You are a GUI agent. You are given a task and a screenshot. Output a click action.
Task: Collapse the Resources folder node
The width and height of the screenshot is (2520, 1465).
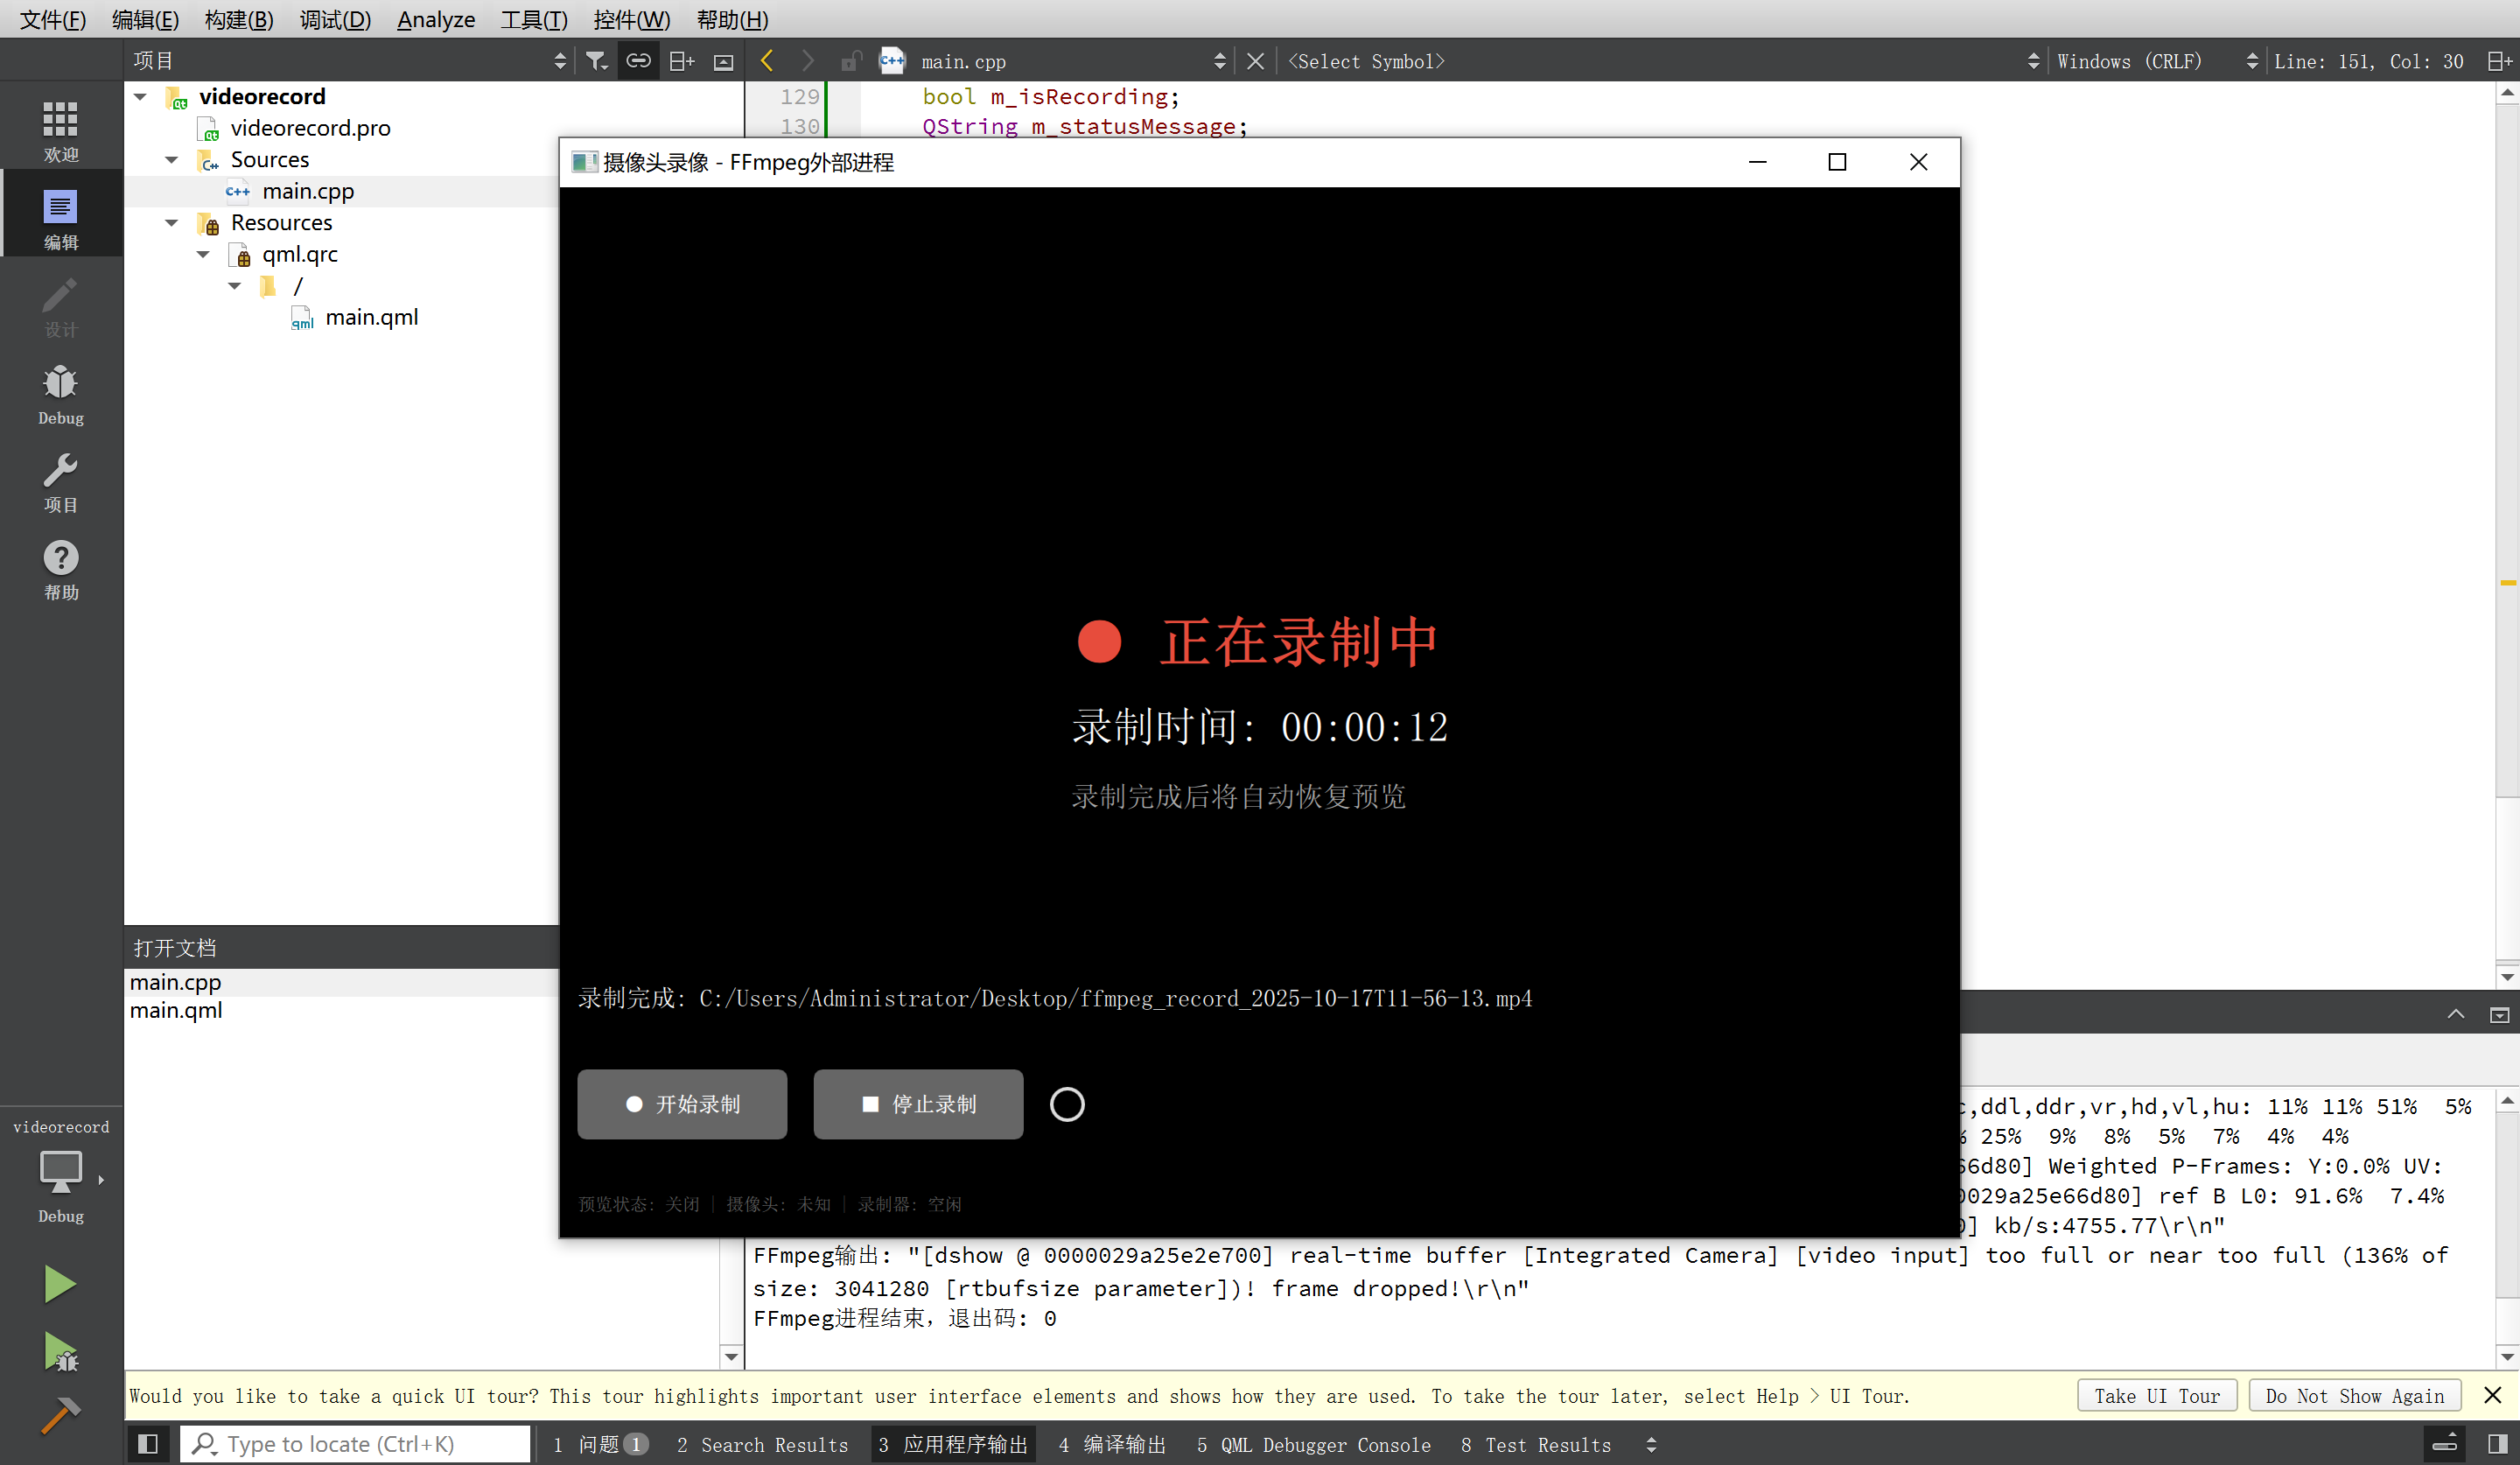point(171,223)
